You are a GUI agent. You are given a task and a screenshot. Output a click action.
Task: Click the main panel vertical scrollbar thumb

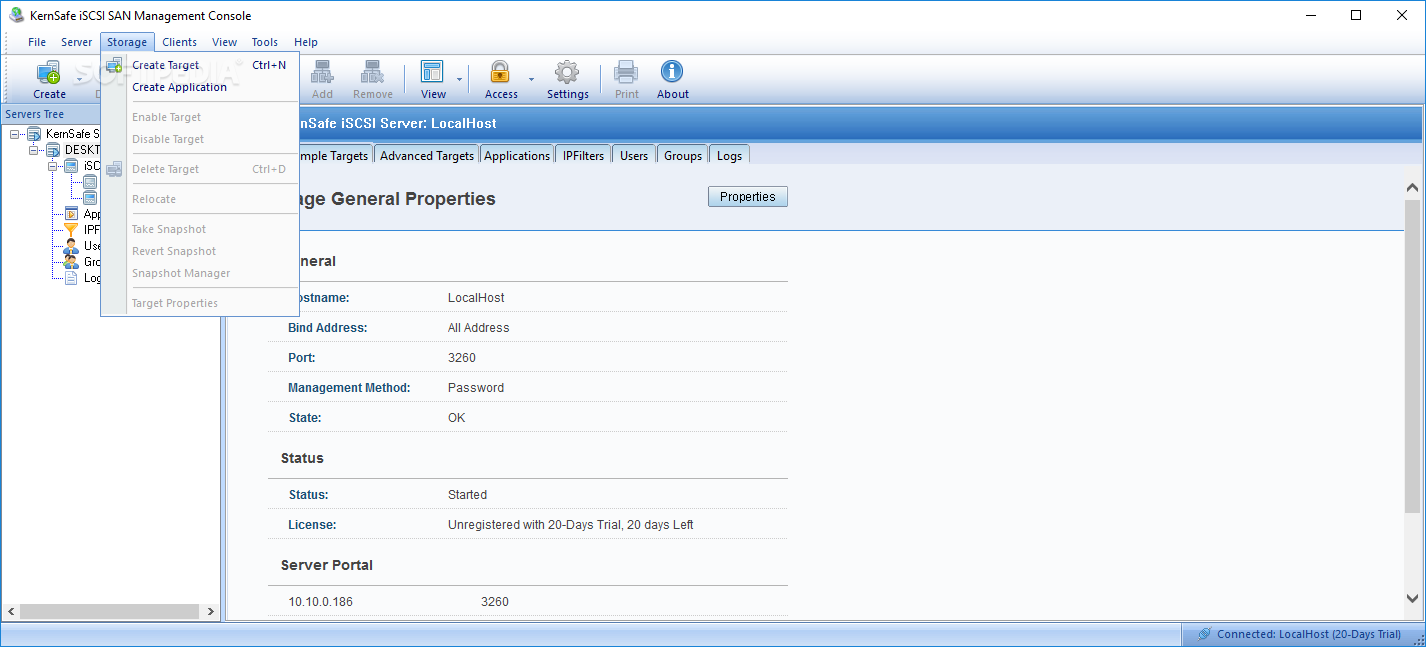[1412, 356]
